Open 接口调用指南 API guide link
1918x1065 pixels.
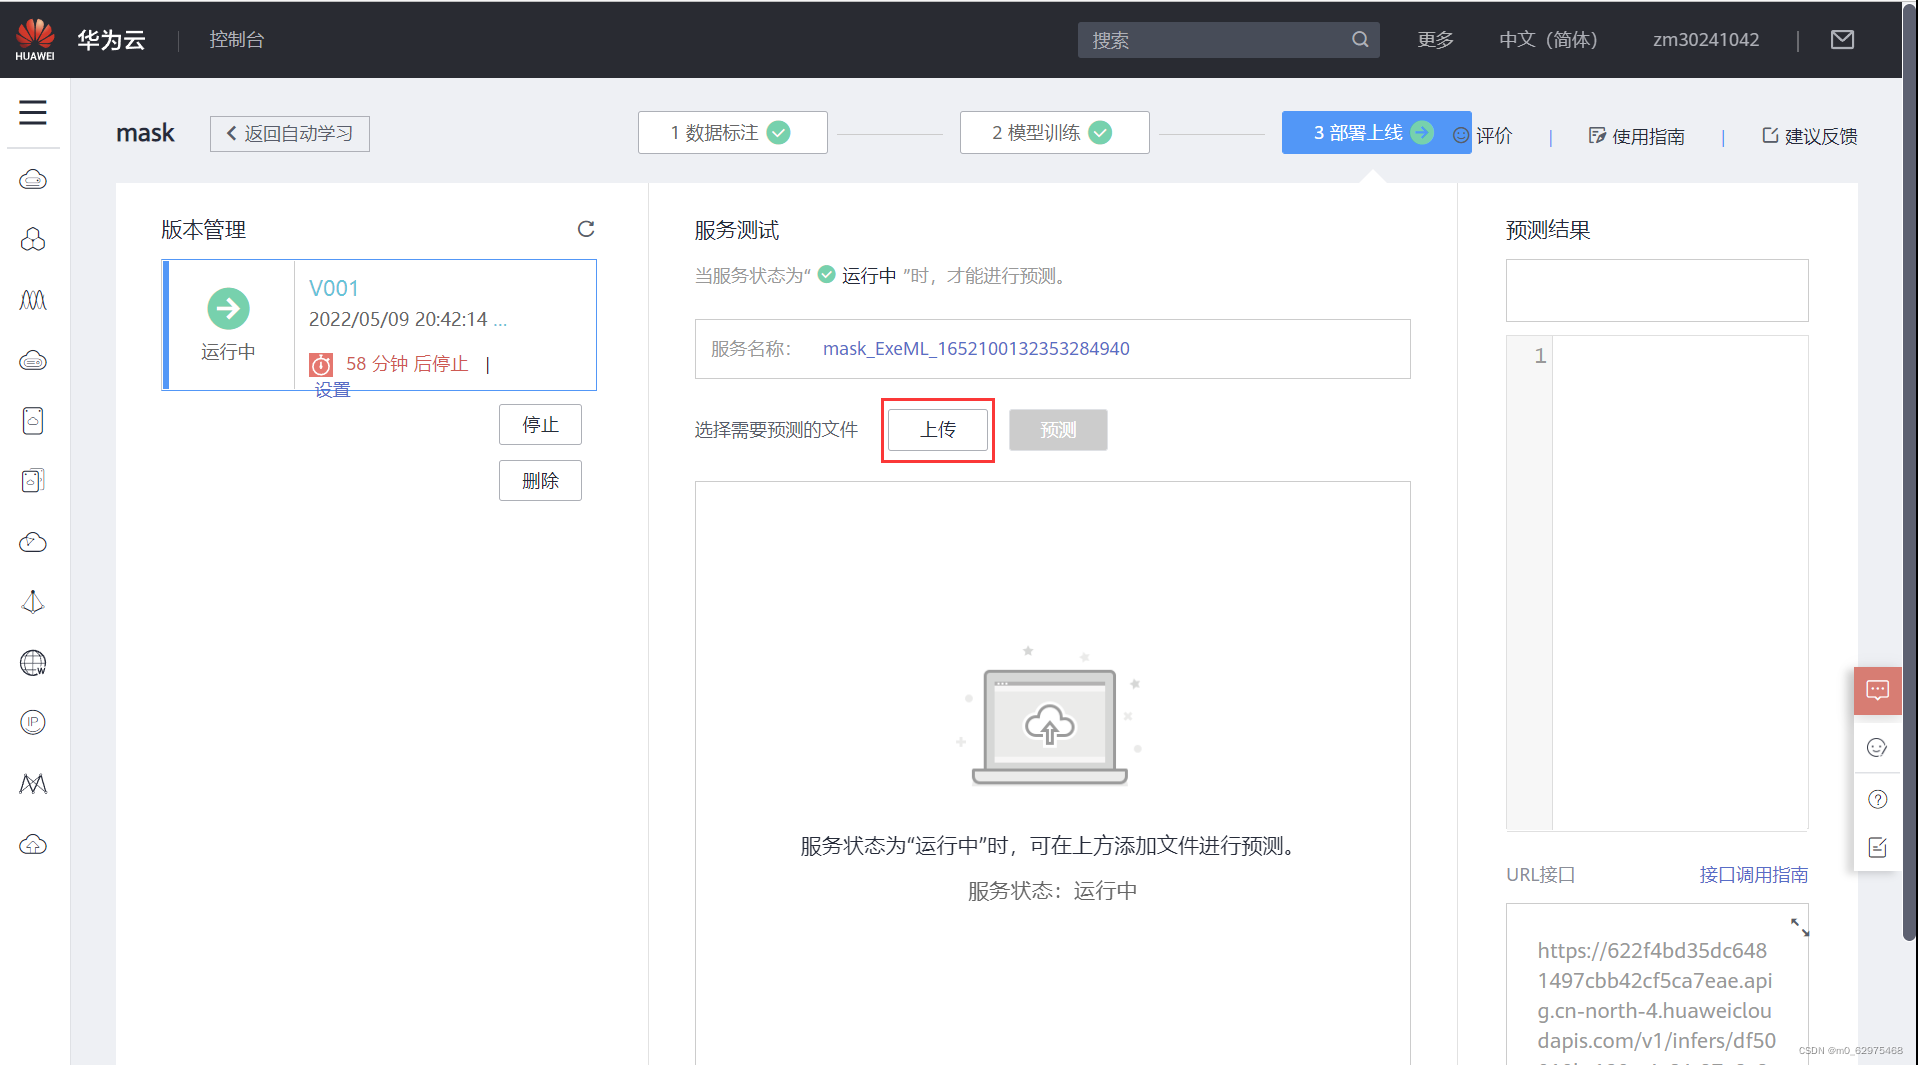[x=1754, y=875]
